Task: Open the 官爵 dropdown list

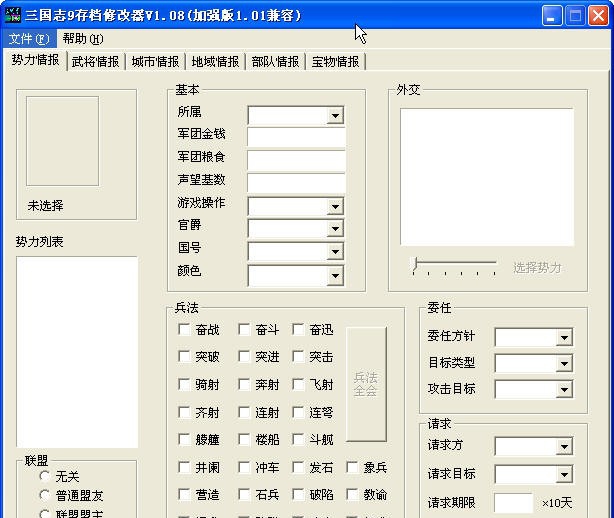Action: coord(335,228)
